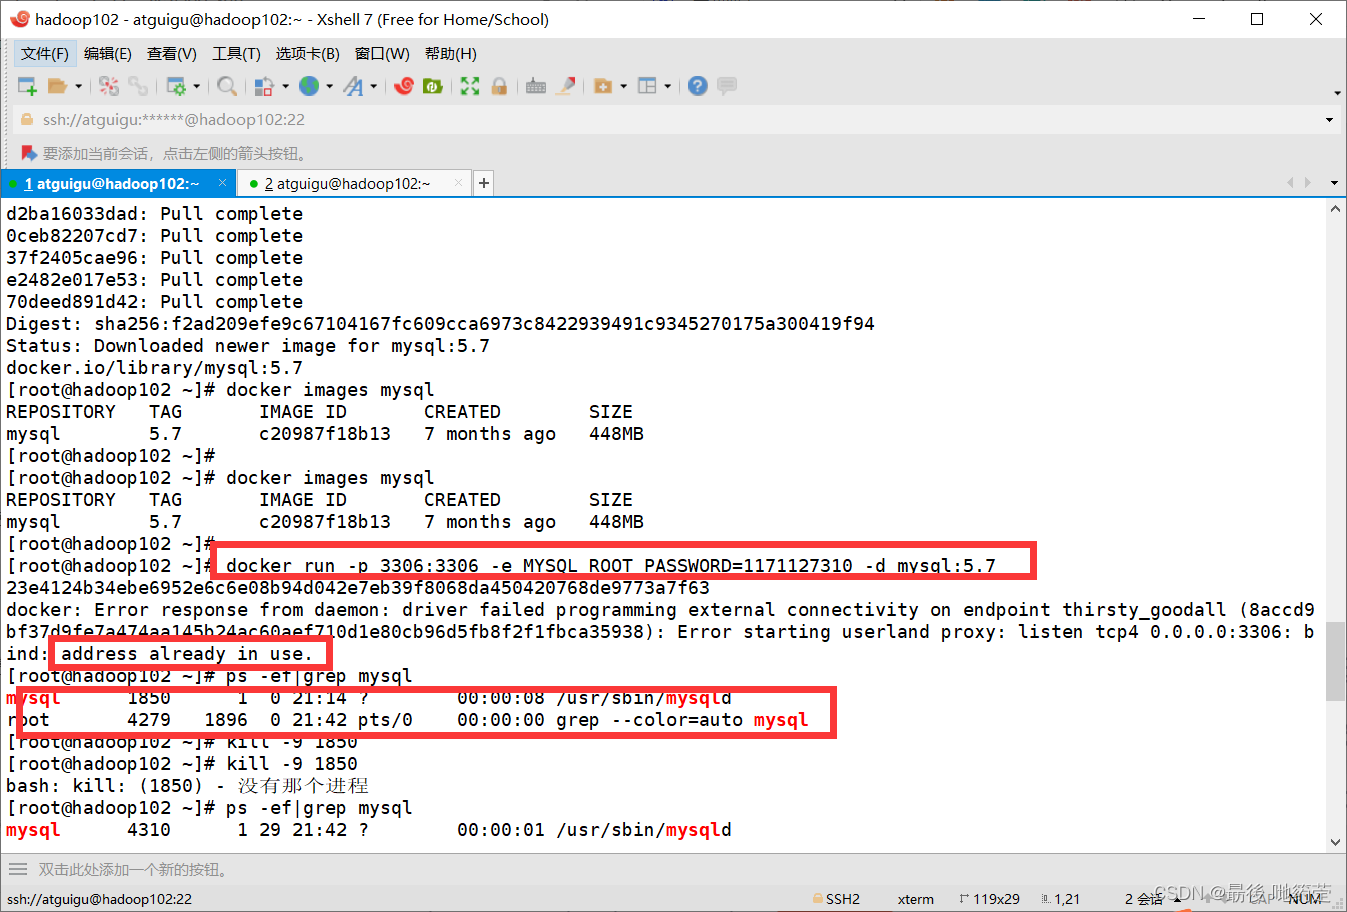Image resolution: width=1347 pixels, height=912 pixels.
Task: Click the terminal vertical scrollbar thumb
Action: coord(1335,662)
